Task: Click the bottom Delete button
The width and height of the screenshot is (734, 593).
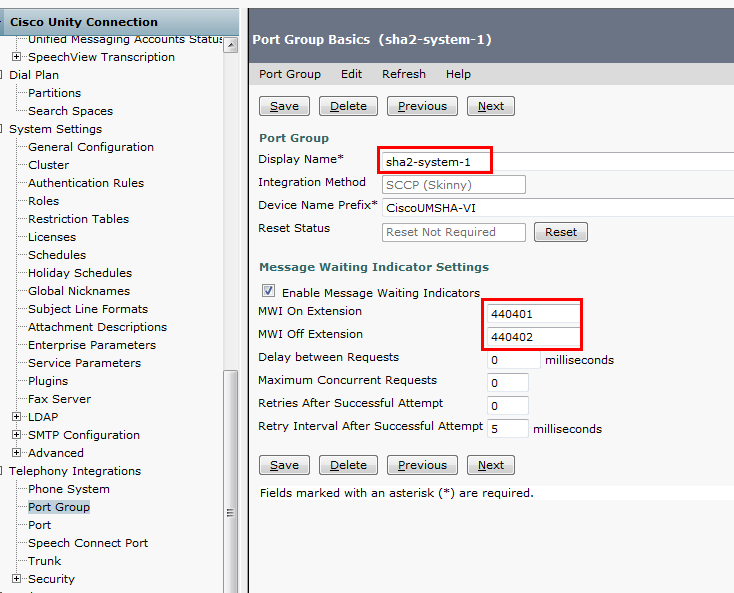Action: click(x=348, y=465)
